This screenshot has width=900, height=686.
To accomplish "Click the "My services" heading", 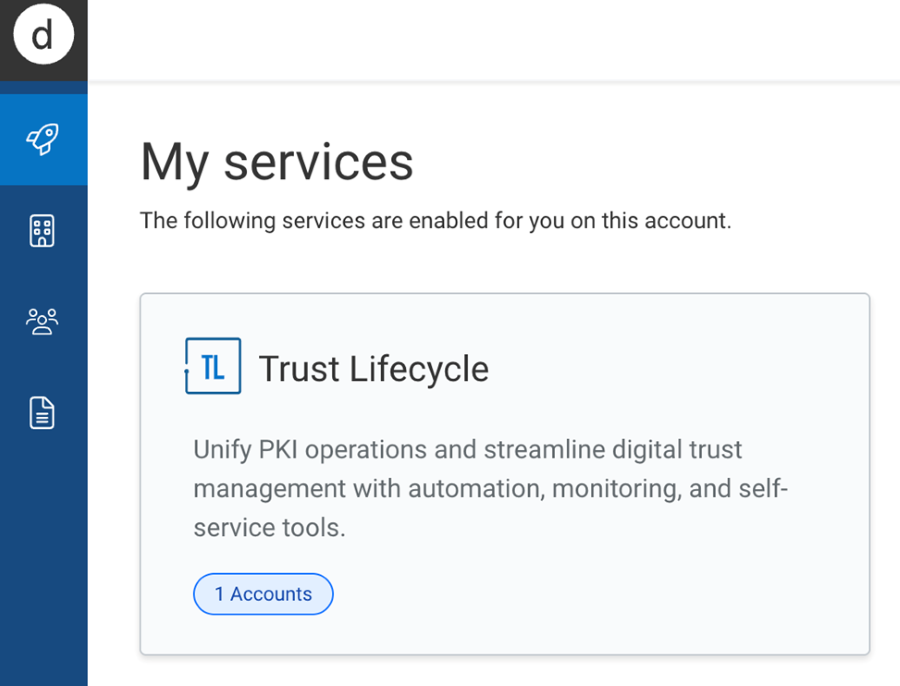I will [x=276, y=162].
